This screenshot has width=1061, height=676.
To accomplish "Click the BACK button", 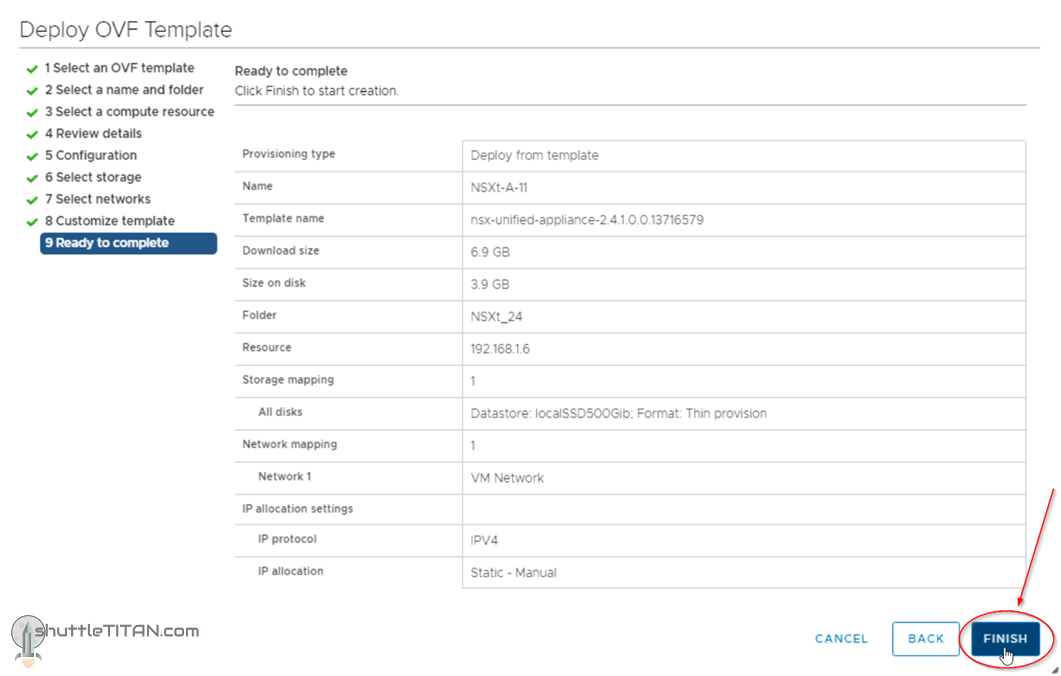I will (x=925, y=639).
